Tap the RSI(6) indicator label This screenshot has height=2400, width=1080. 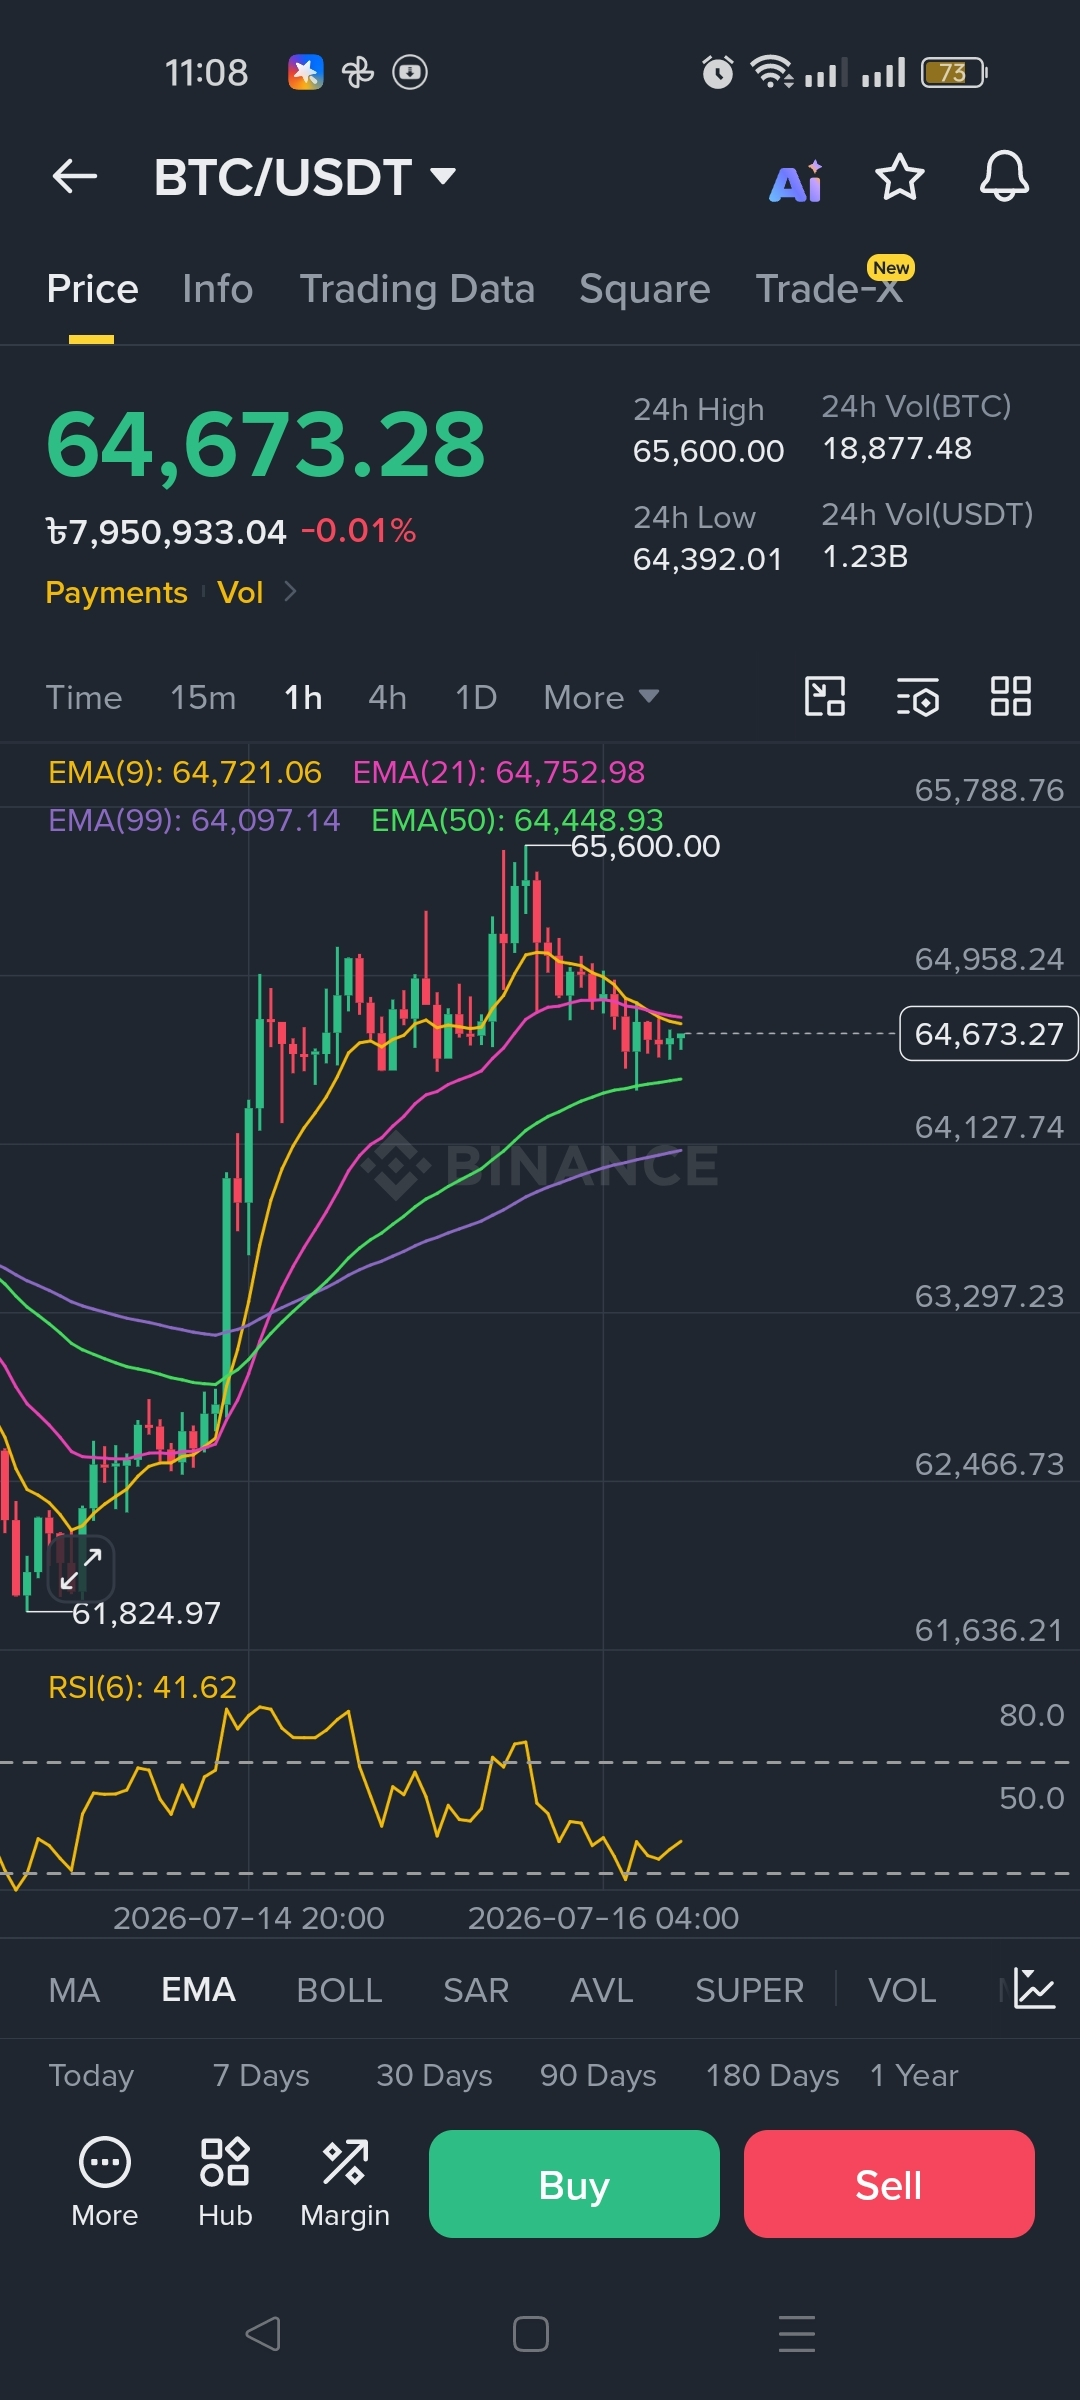142,1687
